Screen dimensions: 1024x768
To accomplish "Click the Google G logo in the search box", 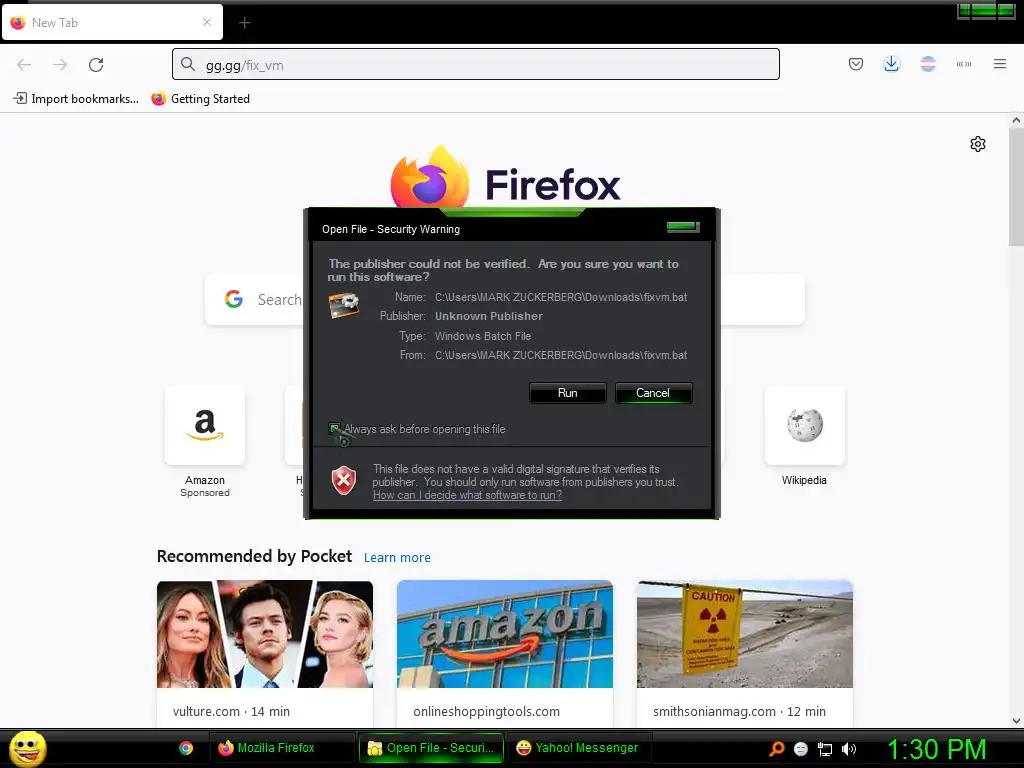I will pyautogui.click(x=234, y=299).
